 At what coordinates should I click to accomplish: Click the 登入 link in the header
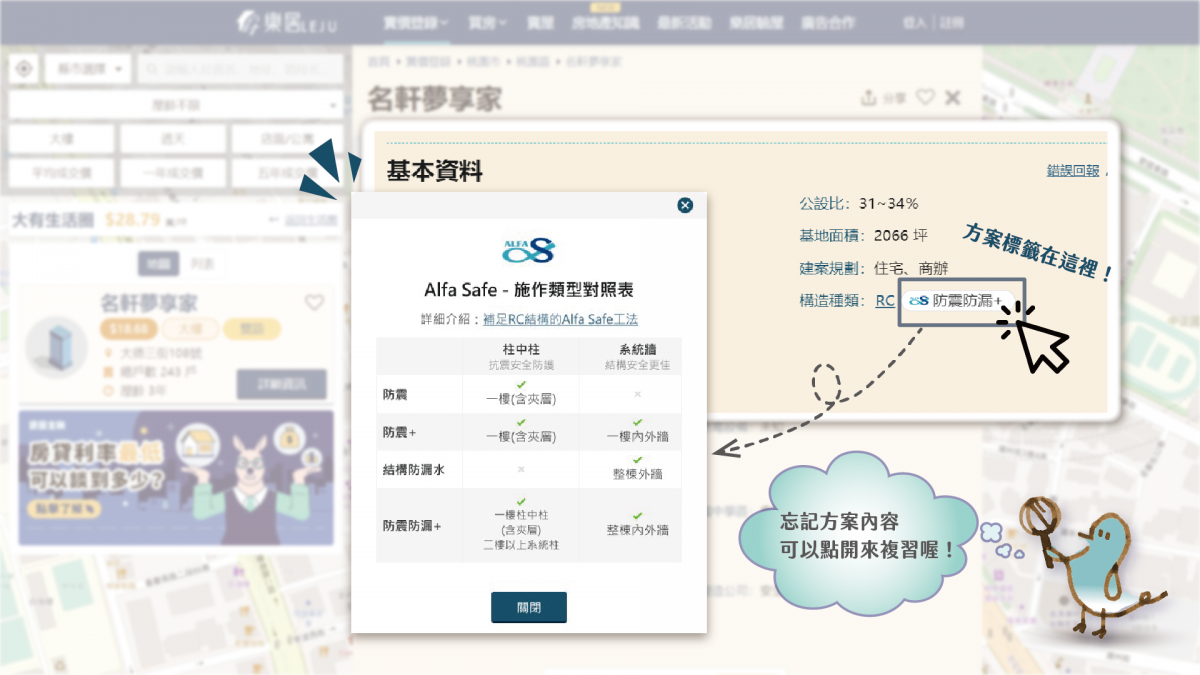[914, 22]
